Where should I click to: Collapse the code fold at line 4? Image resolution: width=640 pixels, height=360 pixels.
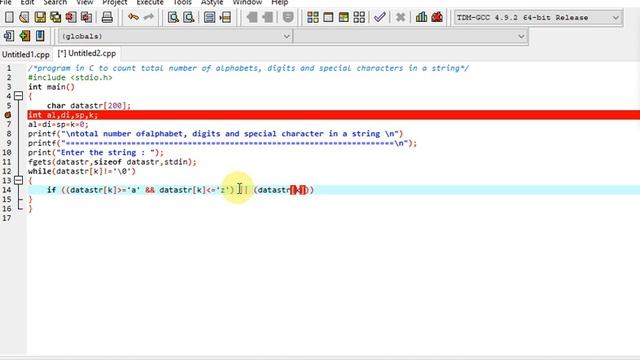(x=18, y=96)
